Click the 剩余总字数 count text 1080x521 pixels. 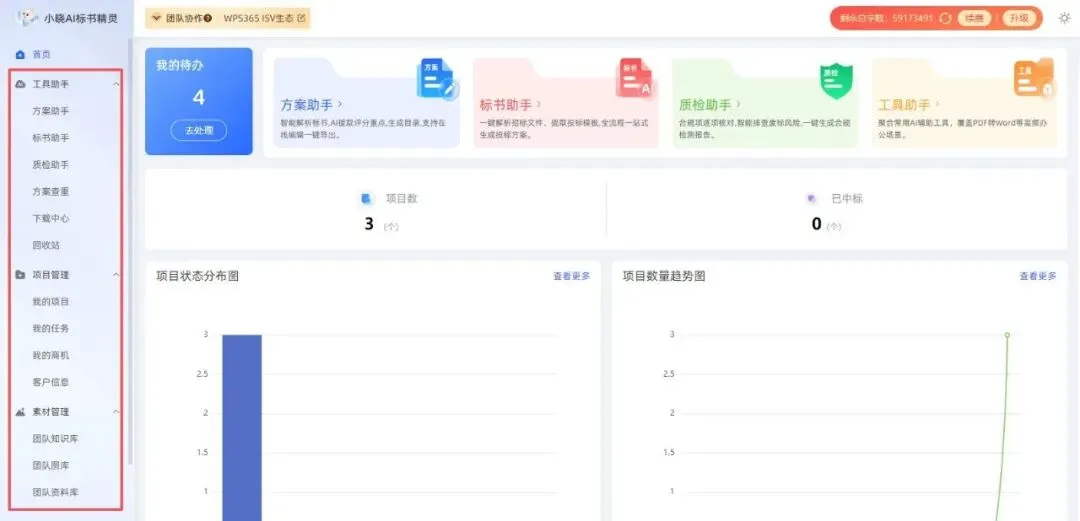coord(886,18)
